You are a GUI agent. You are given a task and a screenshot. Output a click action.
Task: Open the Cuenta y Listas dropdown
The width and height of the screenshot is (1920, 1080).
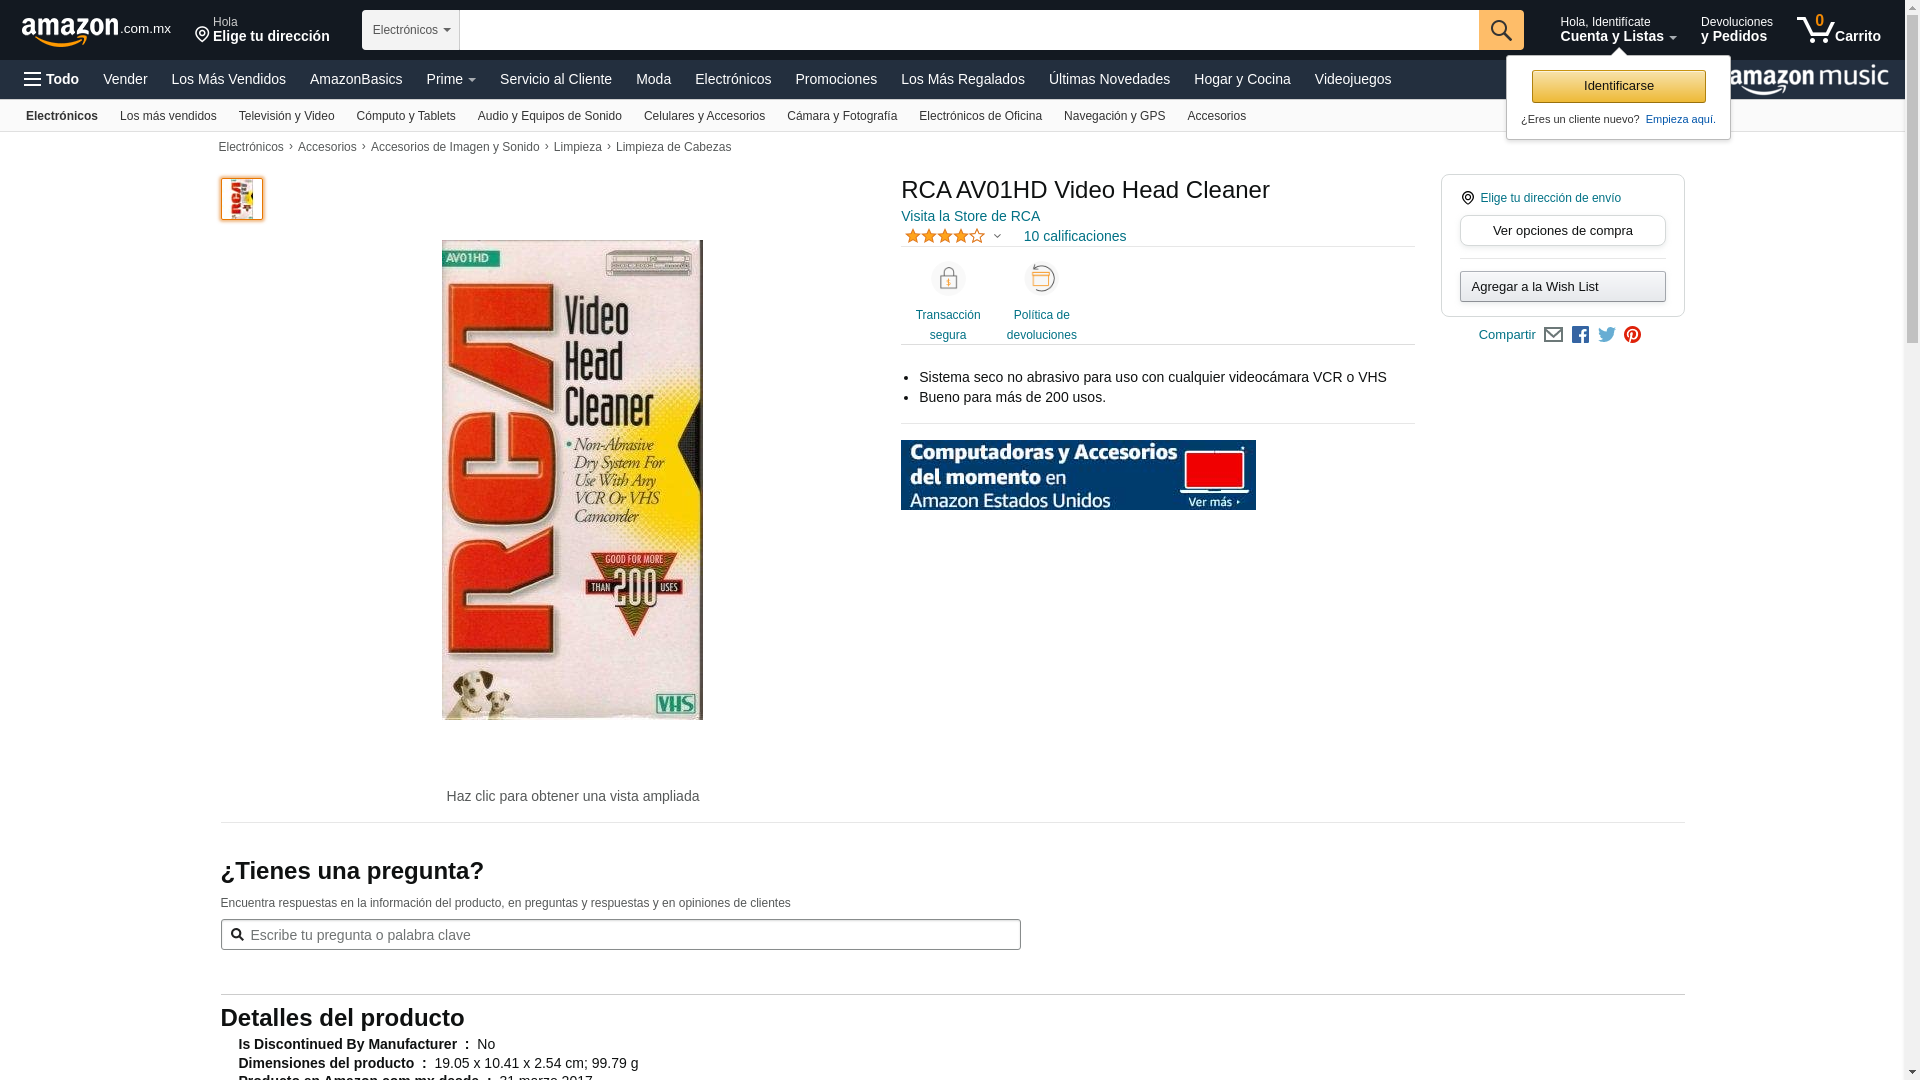coord(1618,30)
